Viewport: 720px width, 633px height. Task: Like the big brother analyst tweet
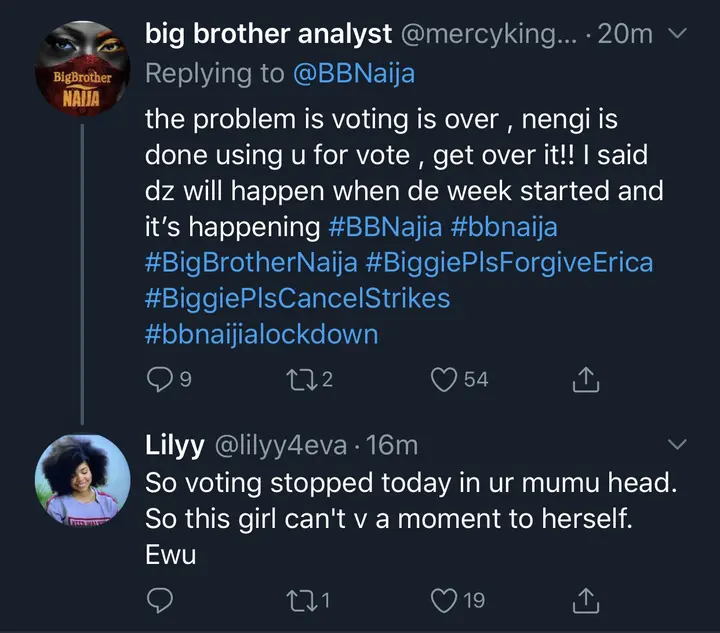(x=445, y=380)
